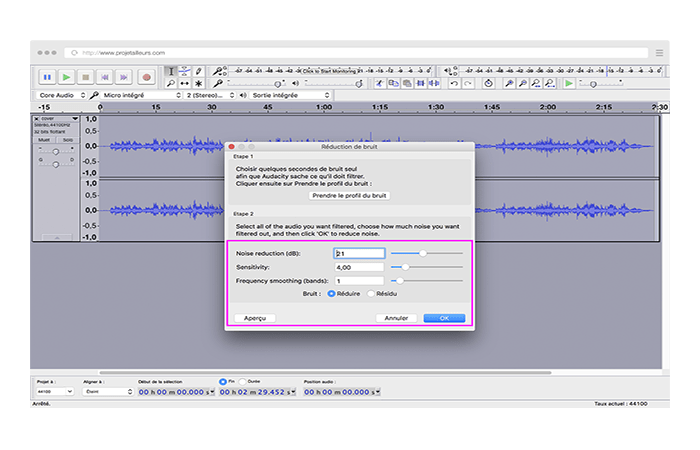Click the Play-at-speed green arrow

tap(569, 83)
